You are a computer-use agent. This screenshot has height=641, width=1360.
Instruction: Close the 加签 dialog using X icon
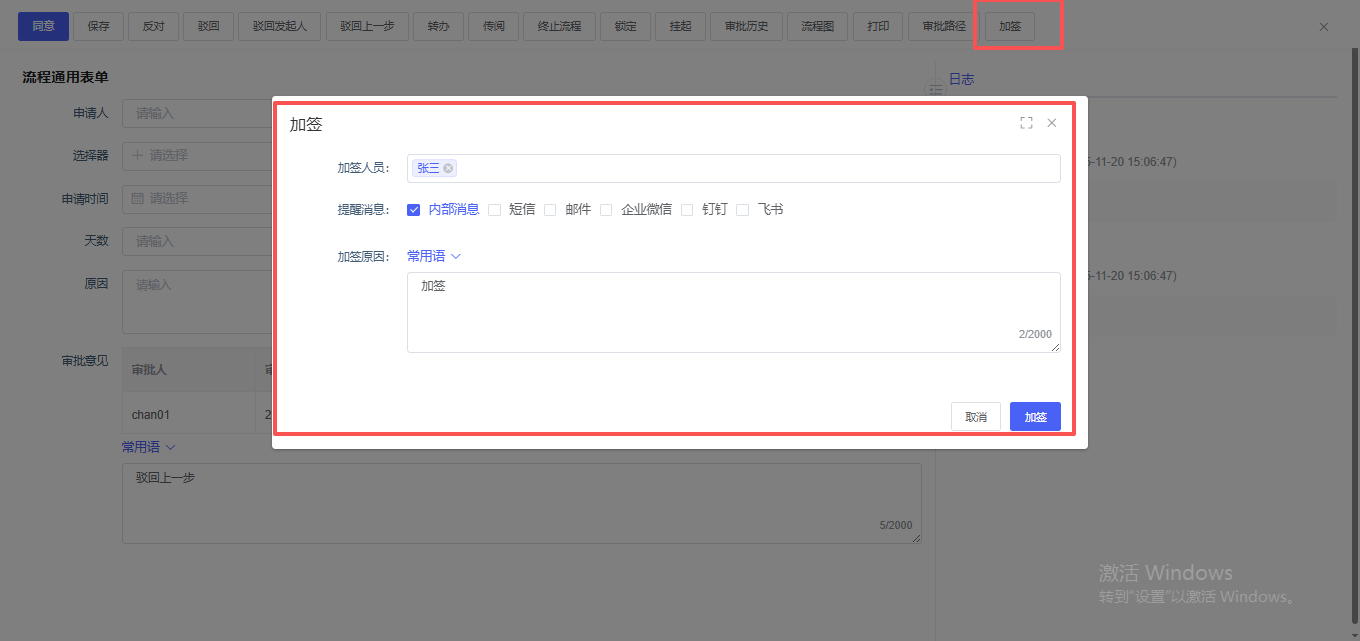click(x=1051, y=123)
